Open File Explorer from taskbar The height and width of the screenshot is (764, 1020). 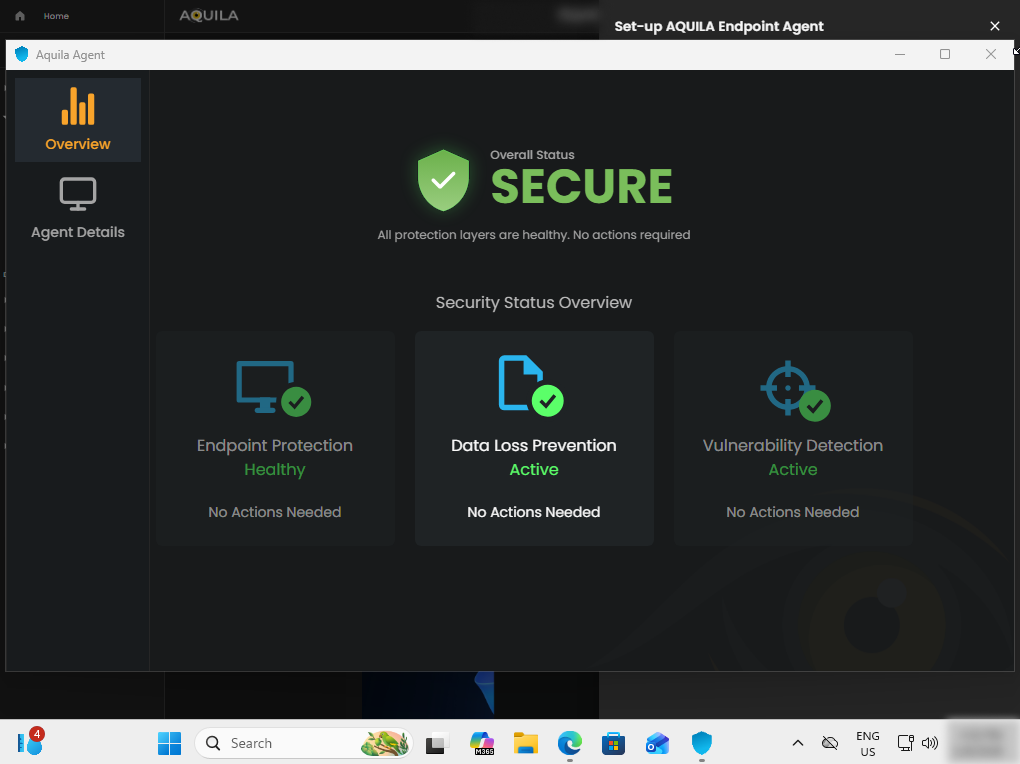pos(526,743)
